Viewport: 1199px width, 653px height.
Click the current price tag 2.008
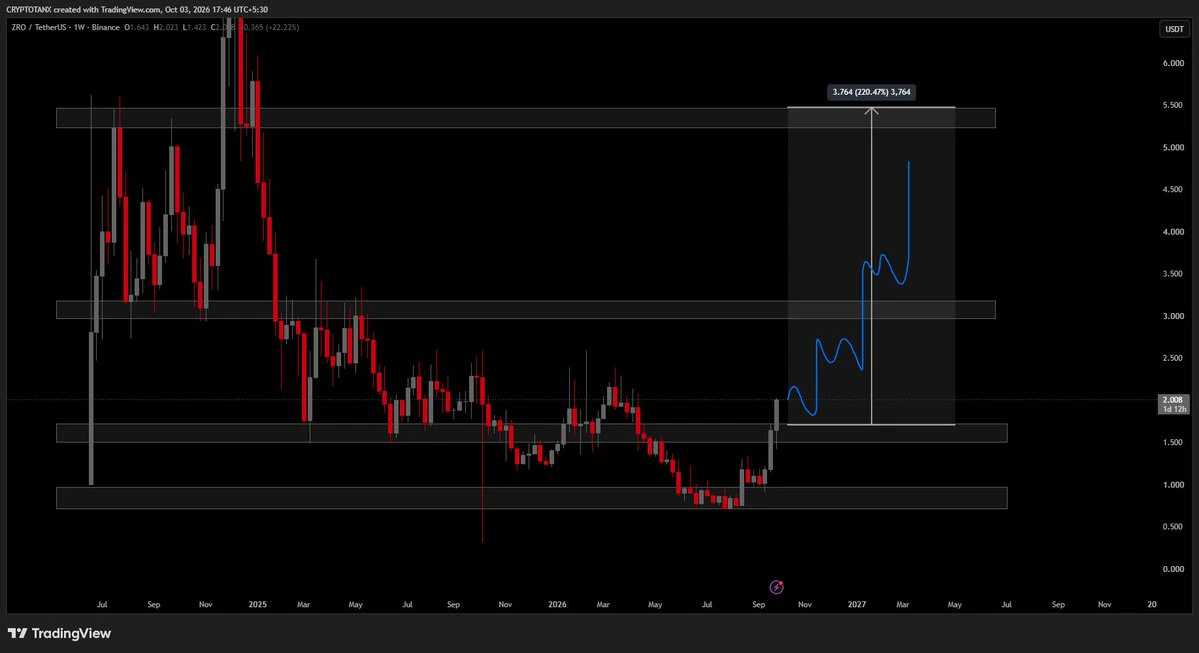point(1174,404)
